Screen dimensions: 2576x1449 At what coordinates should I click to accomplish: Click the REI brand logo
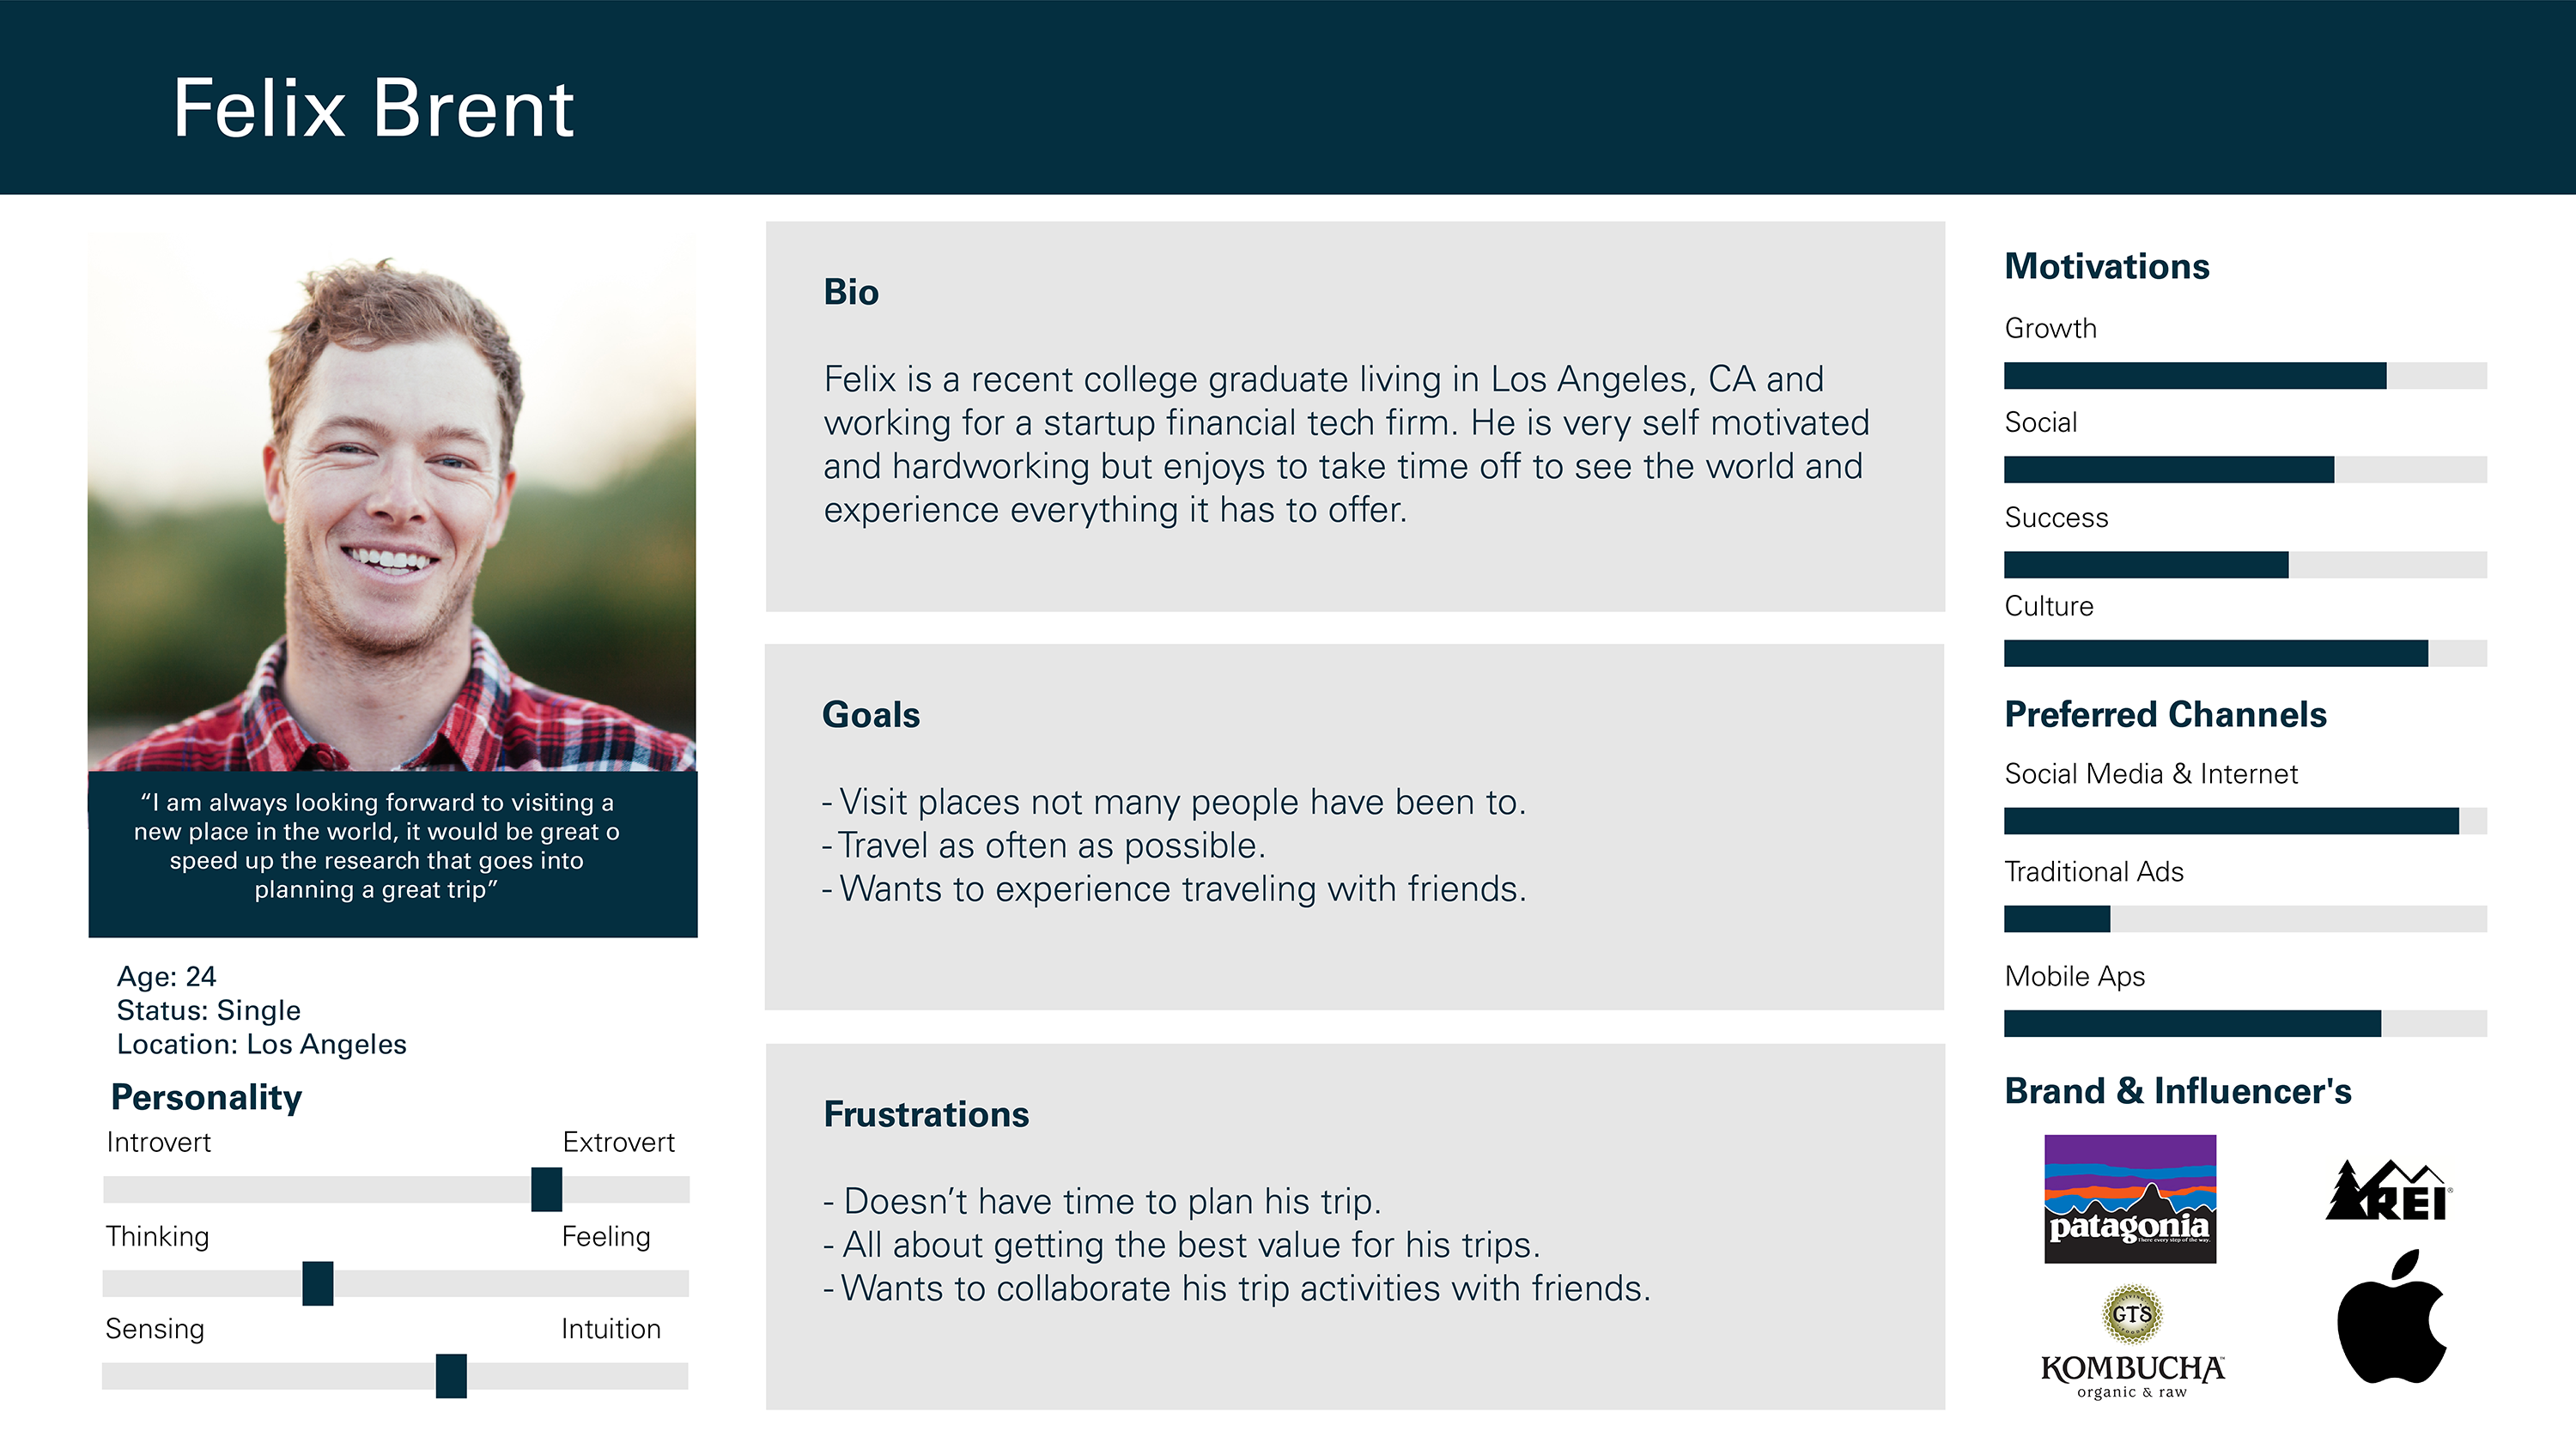point(2389,1190)
